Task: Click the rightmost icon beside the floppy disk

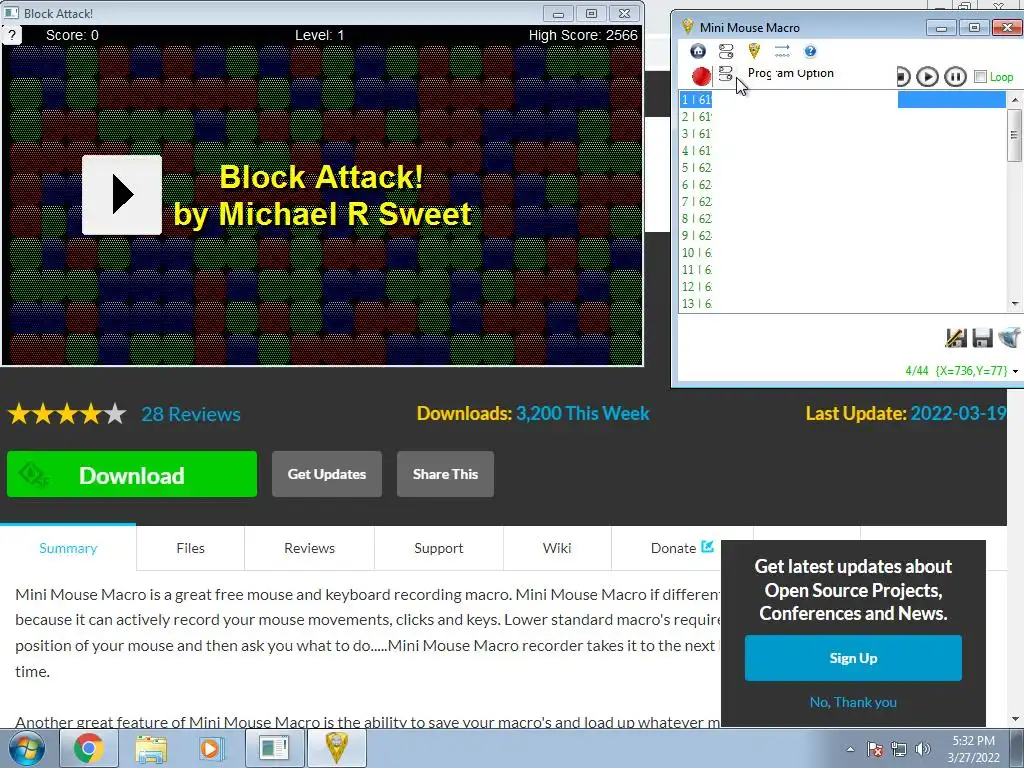Action: [x=1009, y=338]
